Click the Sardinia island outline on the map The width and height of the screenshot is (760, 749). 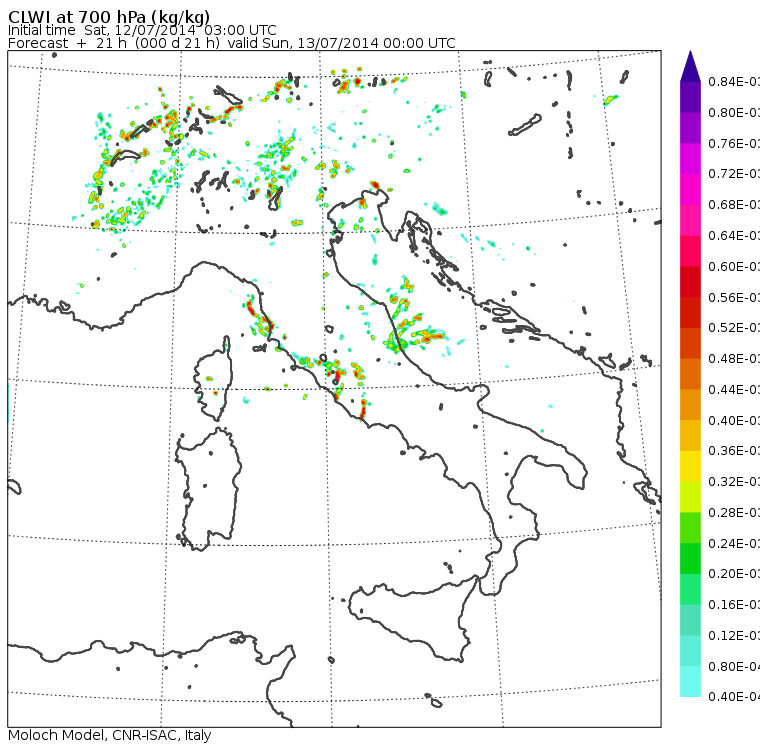pos(208,489)
